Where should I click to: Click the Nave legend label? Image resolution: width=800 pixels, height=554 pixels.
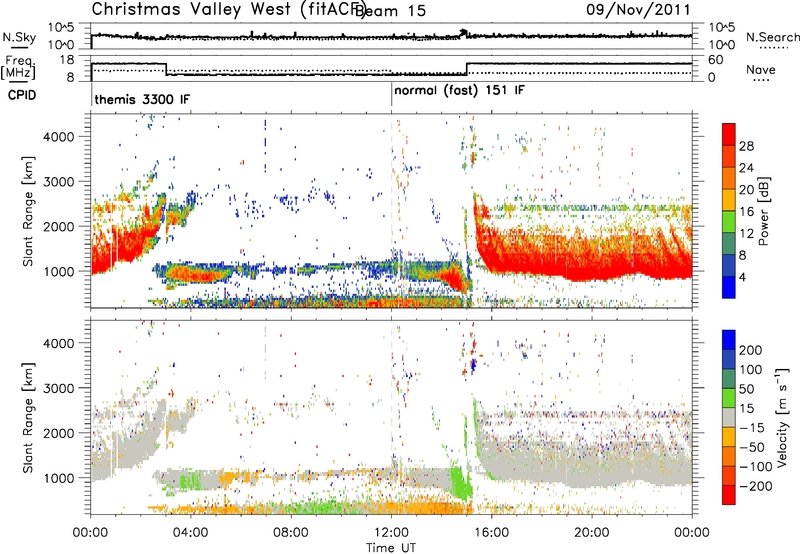(761, 69)
